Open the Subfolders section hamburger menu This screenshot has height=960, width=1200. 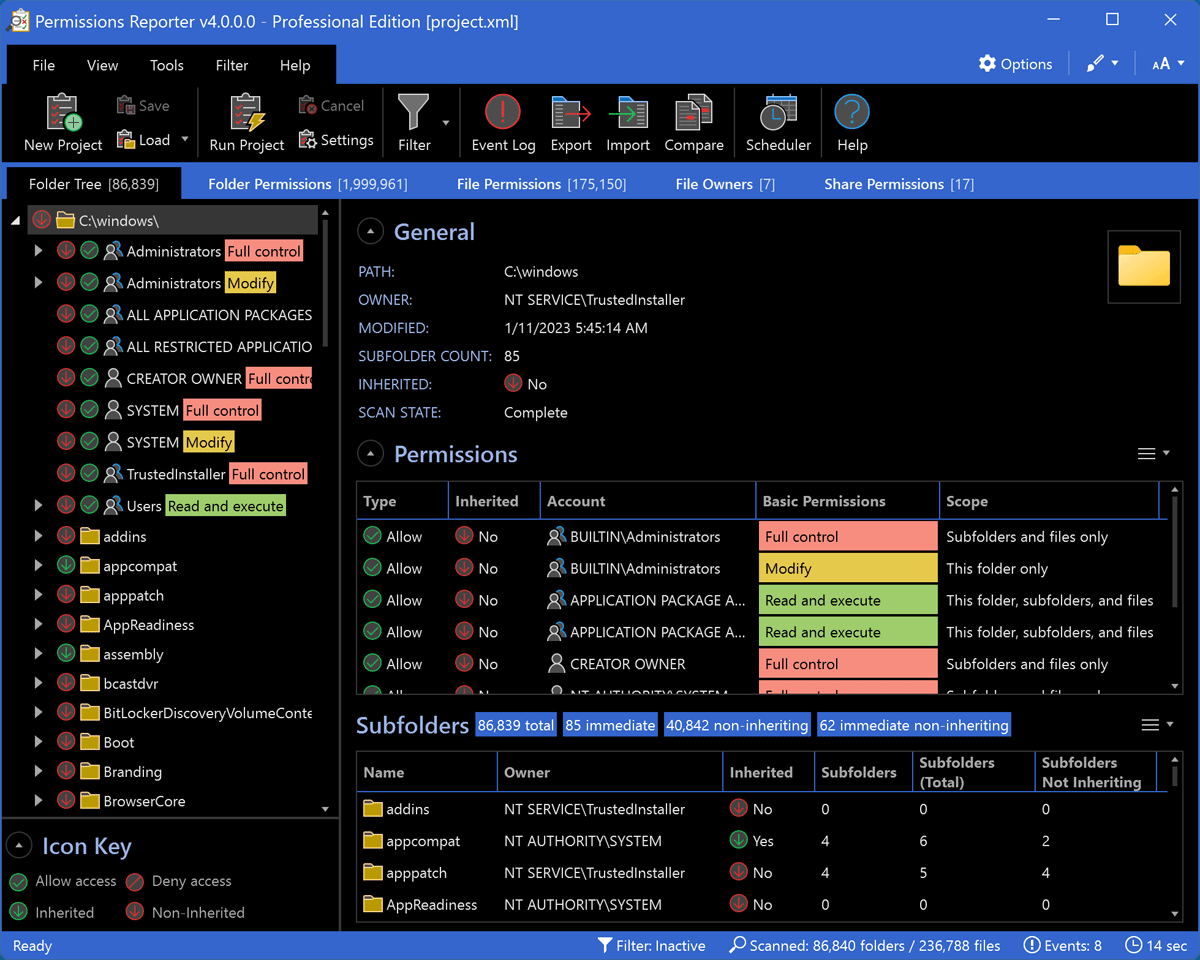point(1156,725)
